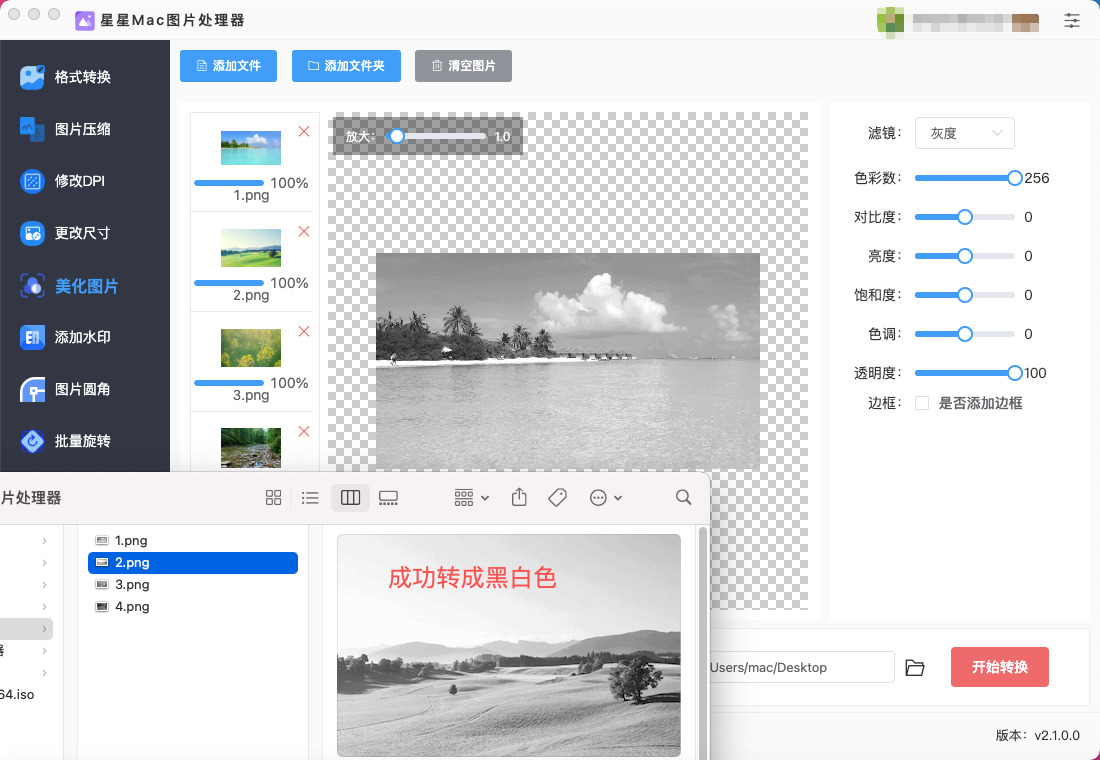
Task: Select 添加水印 in the sidebar
Action: pos(83,337)
